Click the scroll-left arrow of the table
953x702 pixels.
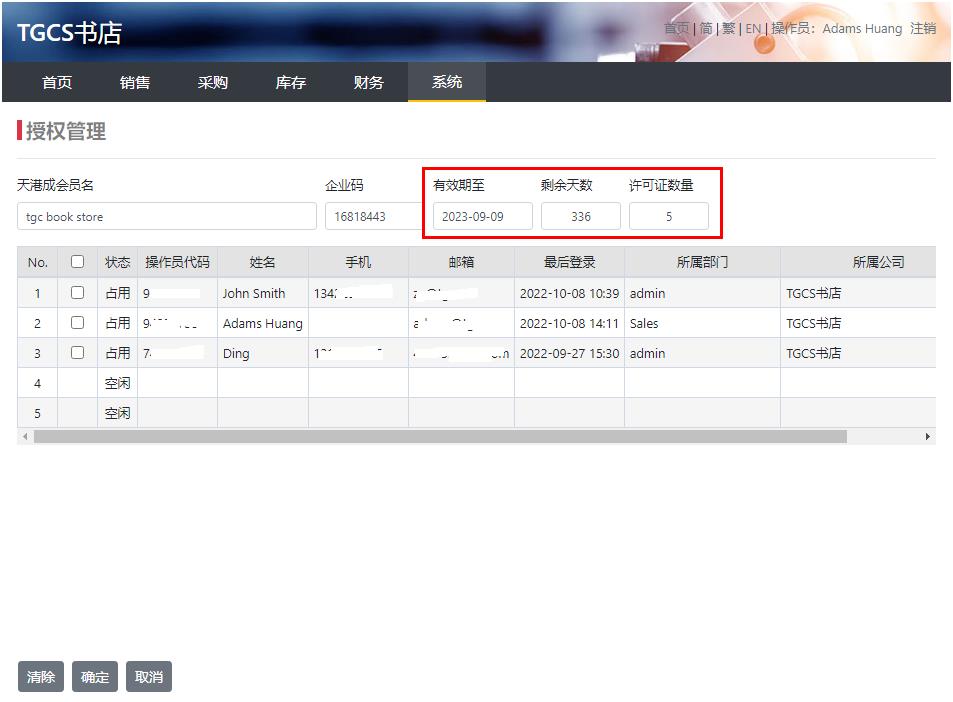tap(25, 437)
